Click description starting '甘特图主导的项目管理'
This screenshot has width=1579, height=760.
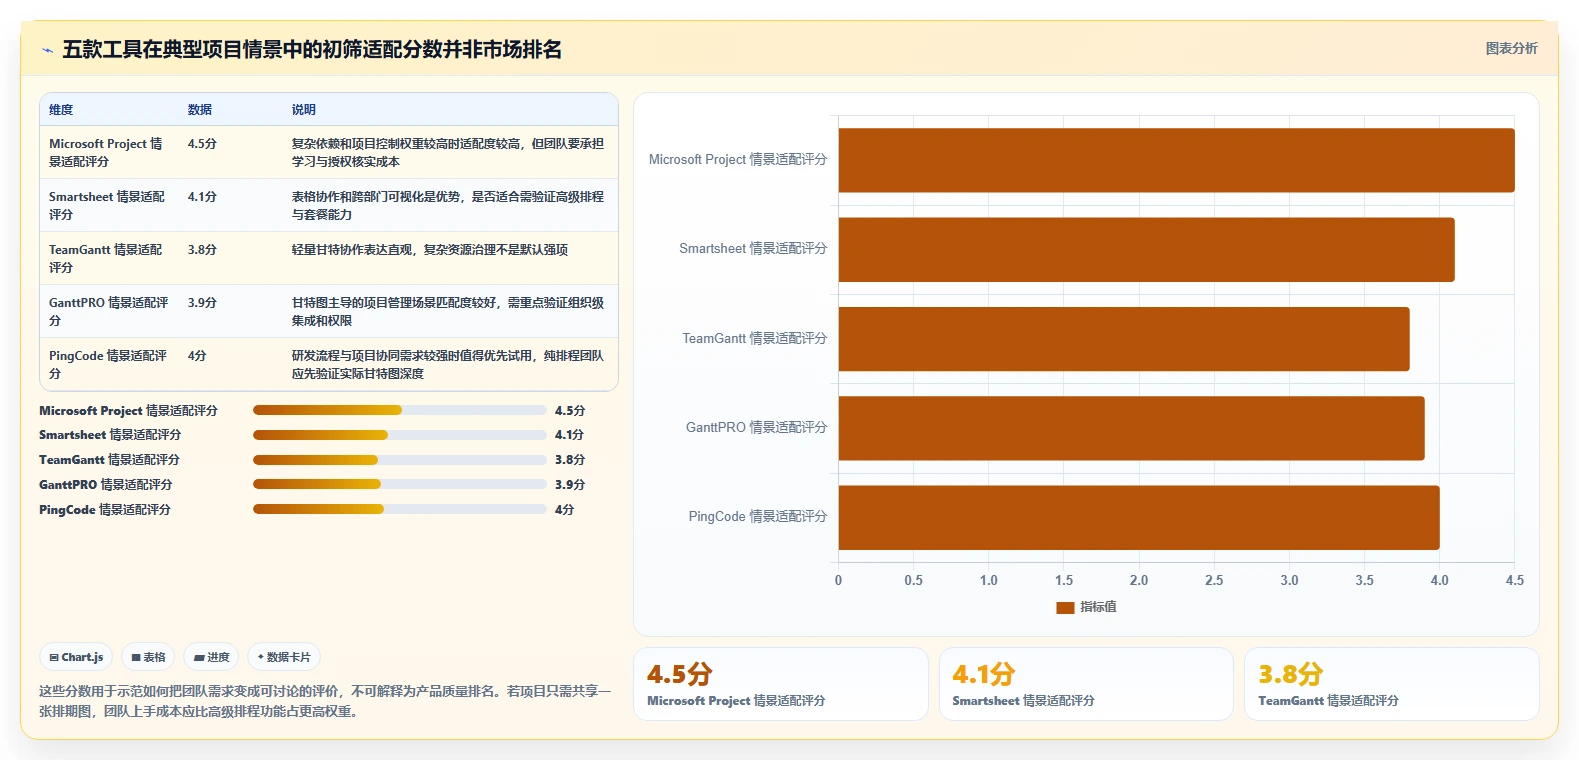[448, 311]
